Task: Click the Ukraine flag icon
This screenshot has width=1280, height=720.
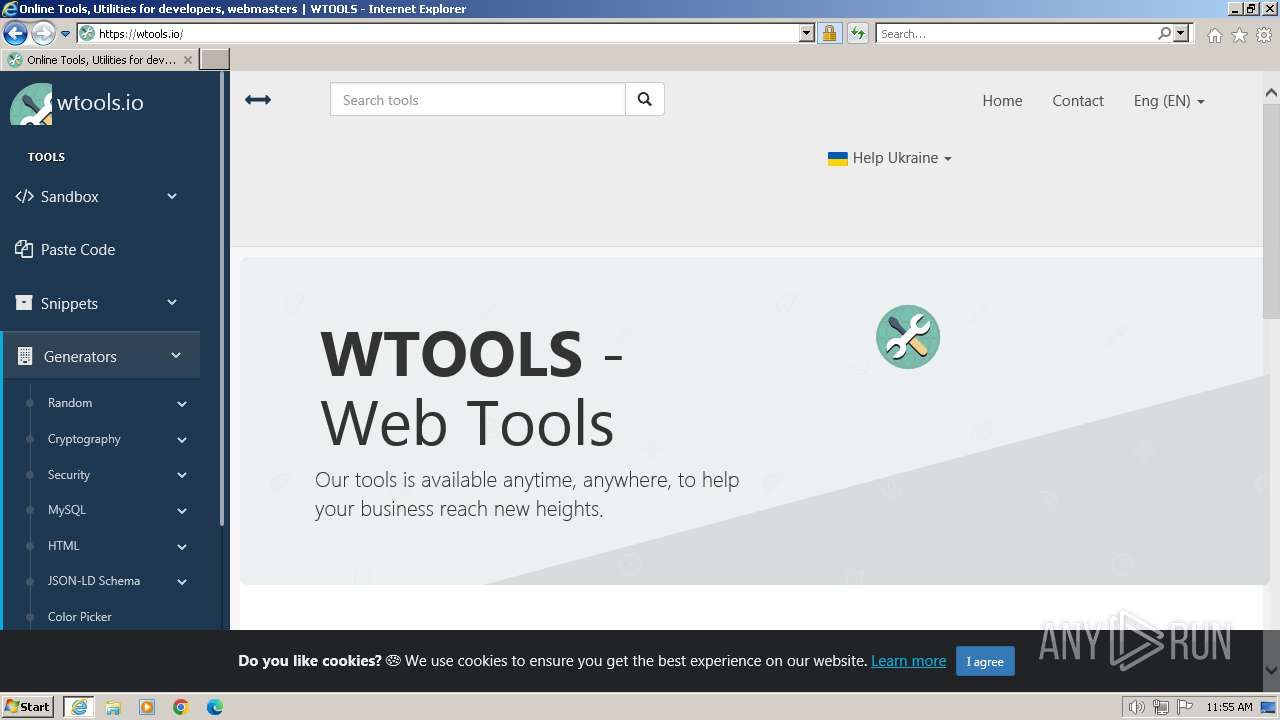Action: click(838, 158)
